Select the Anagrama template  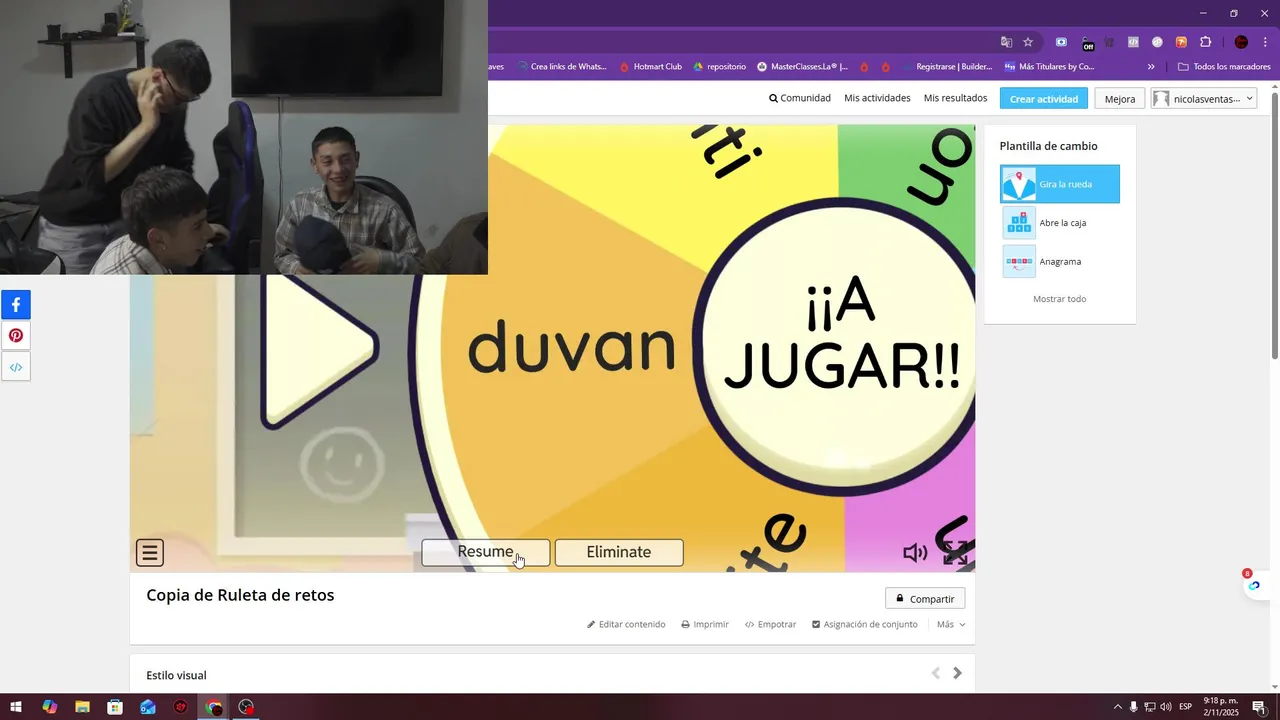1060,262
